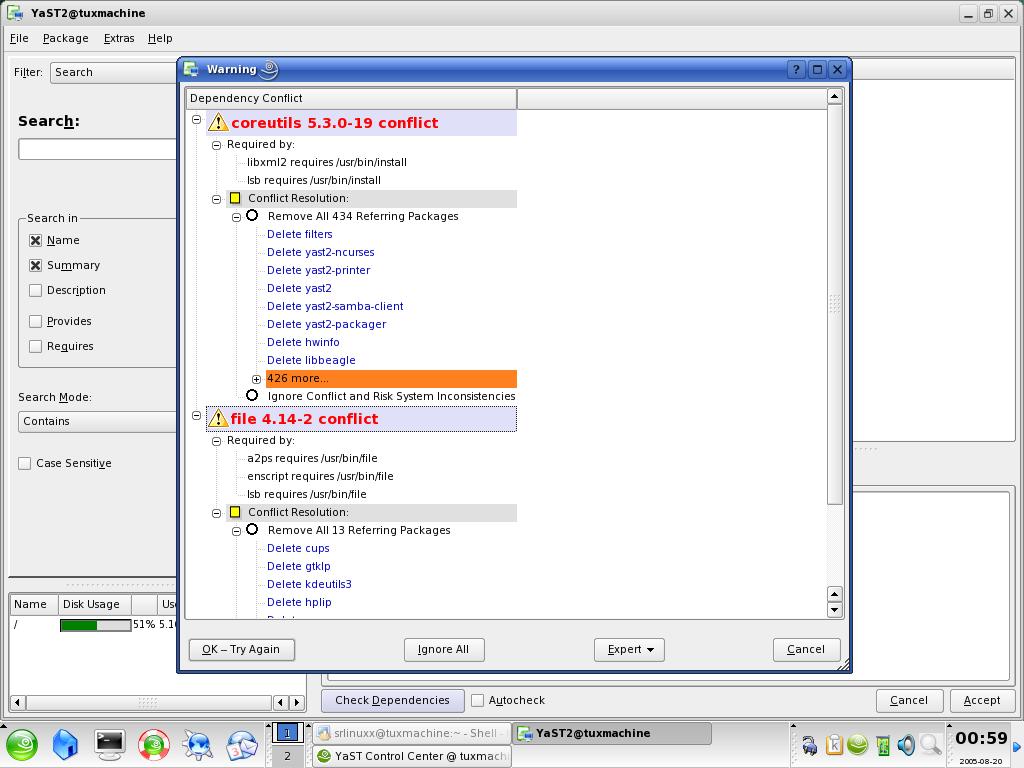Click the What's This help button in Warning dialog
This screenshot has width=1024, height=768.
(x=796, y=69)
